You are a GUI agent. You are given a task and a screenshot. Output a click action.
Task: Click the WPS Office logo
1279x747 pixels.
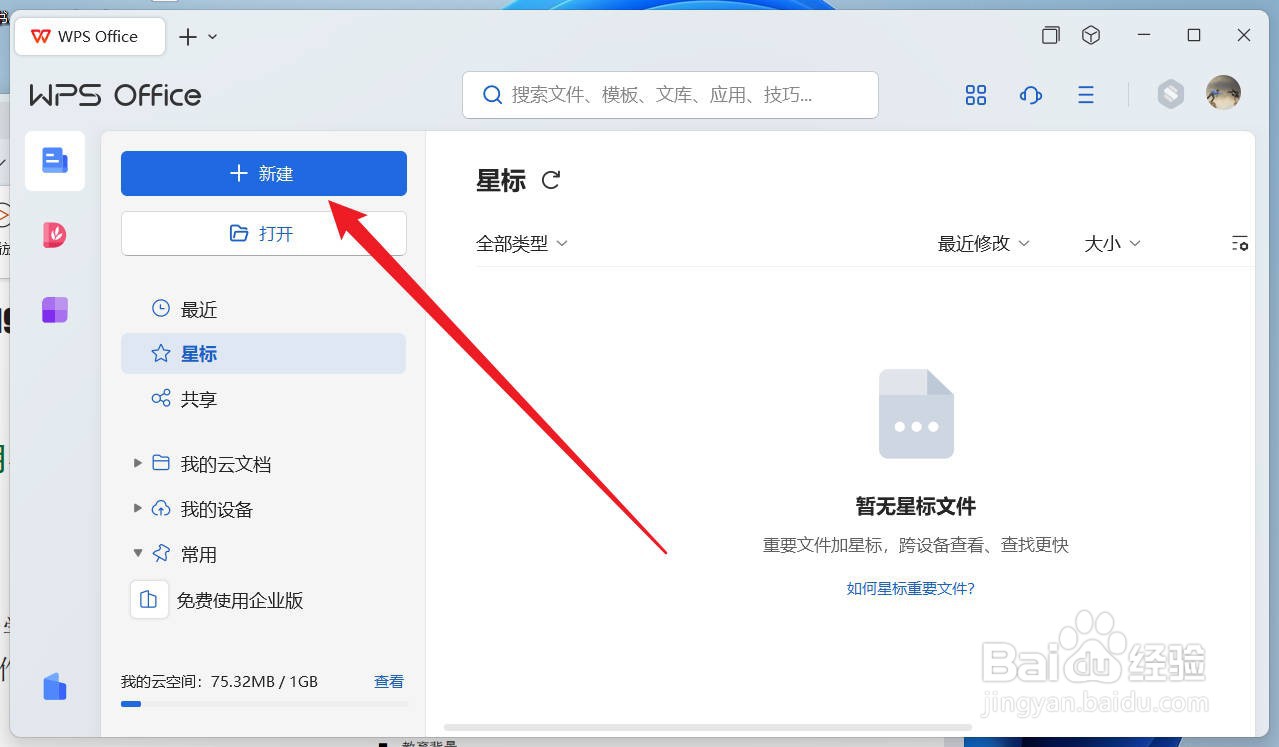115,95
